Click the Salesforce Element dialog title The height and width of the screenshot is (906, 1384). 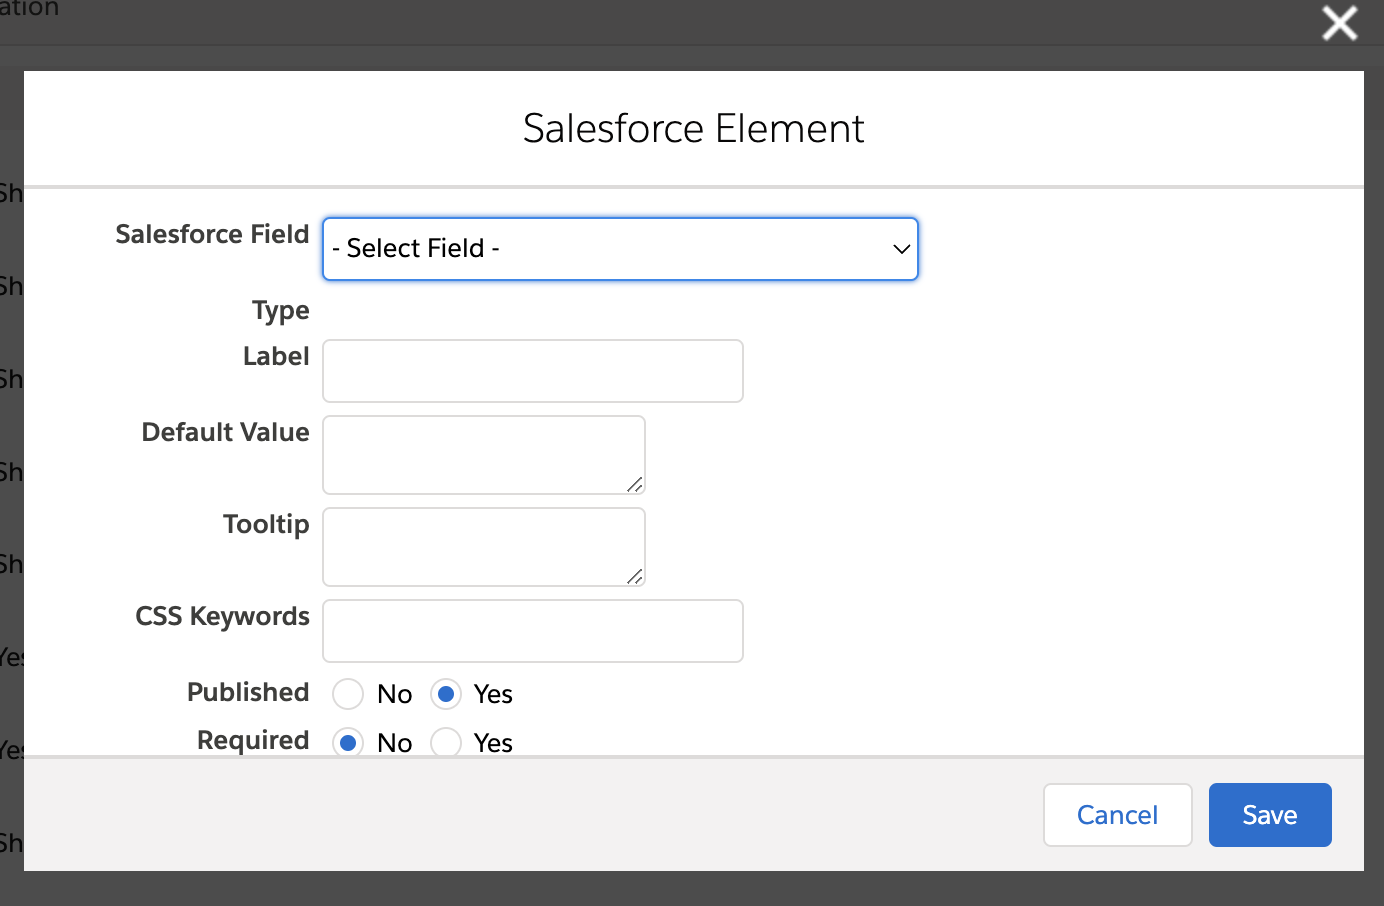coord(694,128)
